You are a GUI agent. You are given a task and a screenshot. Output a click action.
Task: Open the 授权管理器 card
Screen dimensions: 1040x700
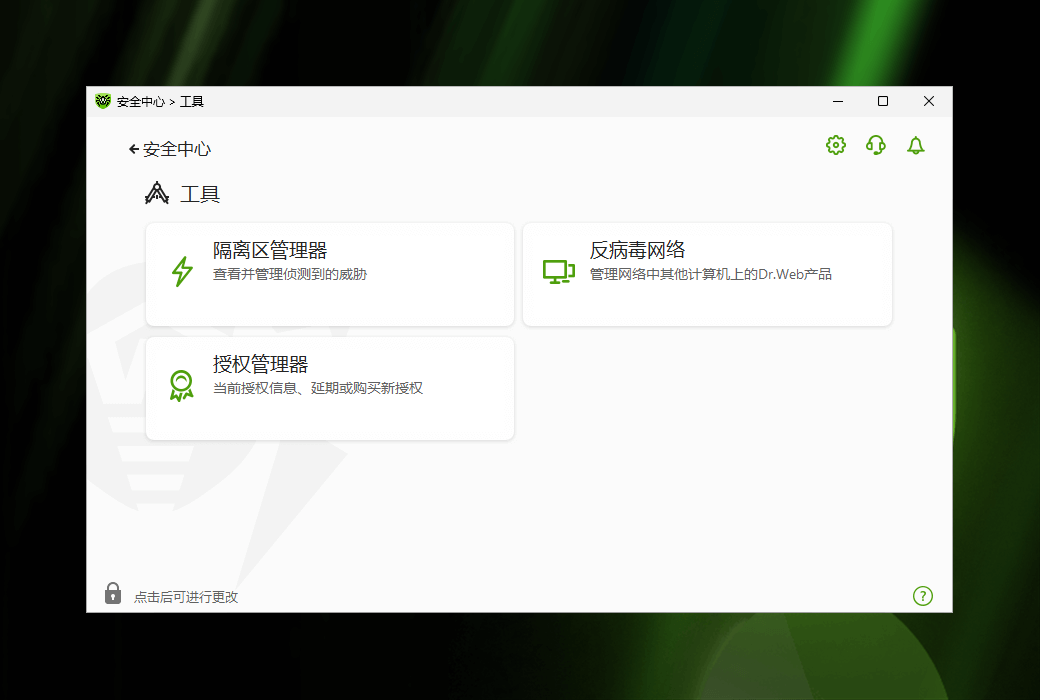point(330,388)
